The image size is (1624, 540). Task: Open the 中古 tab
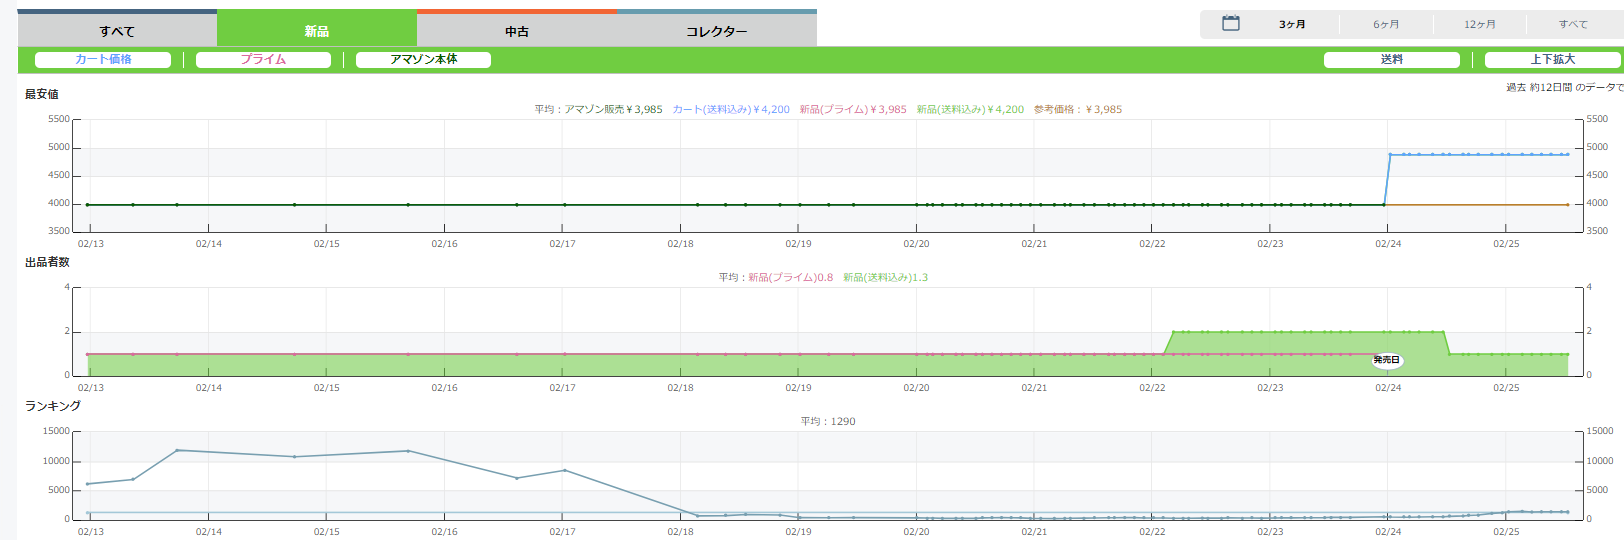517,31
